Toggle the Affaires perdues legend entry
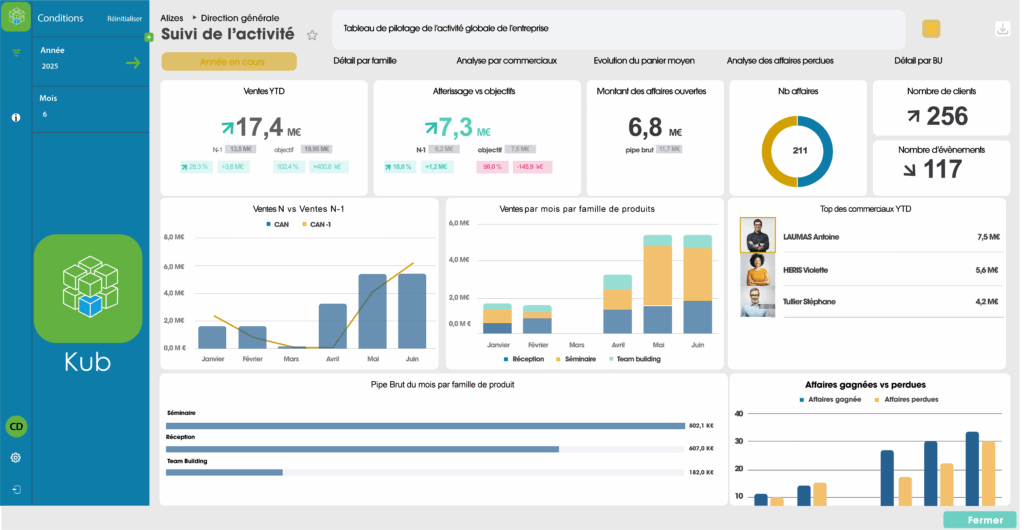 tap(910, 399)
